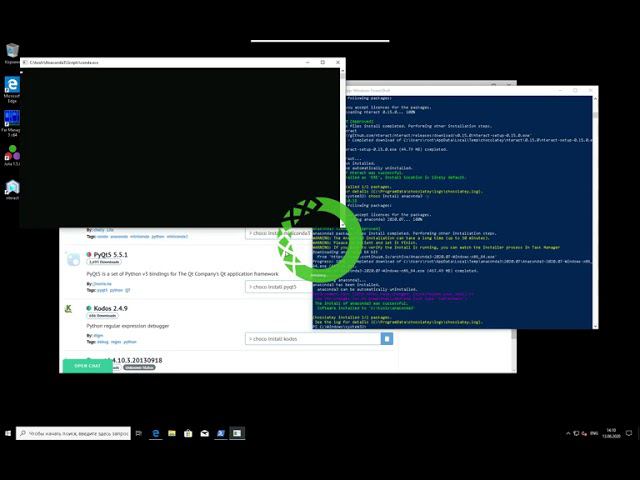Open Microsoft Store from the taskbar
The width and height of the screenshot is (640, 480).
click(188, 433)
